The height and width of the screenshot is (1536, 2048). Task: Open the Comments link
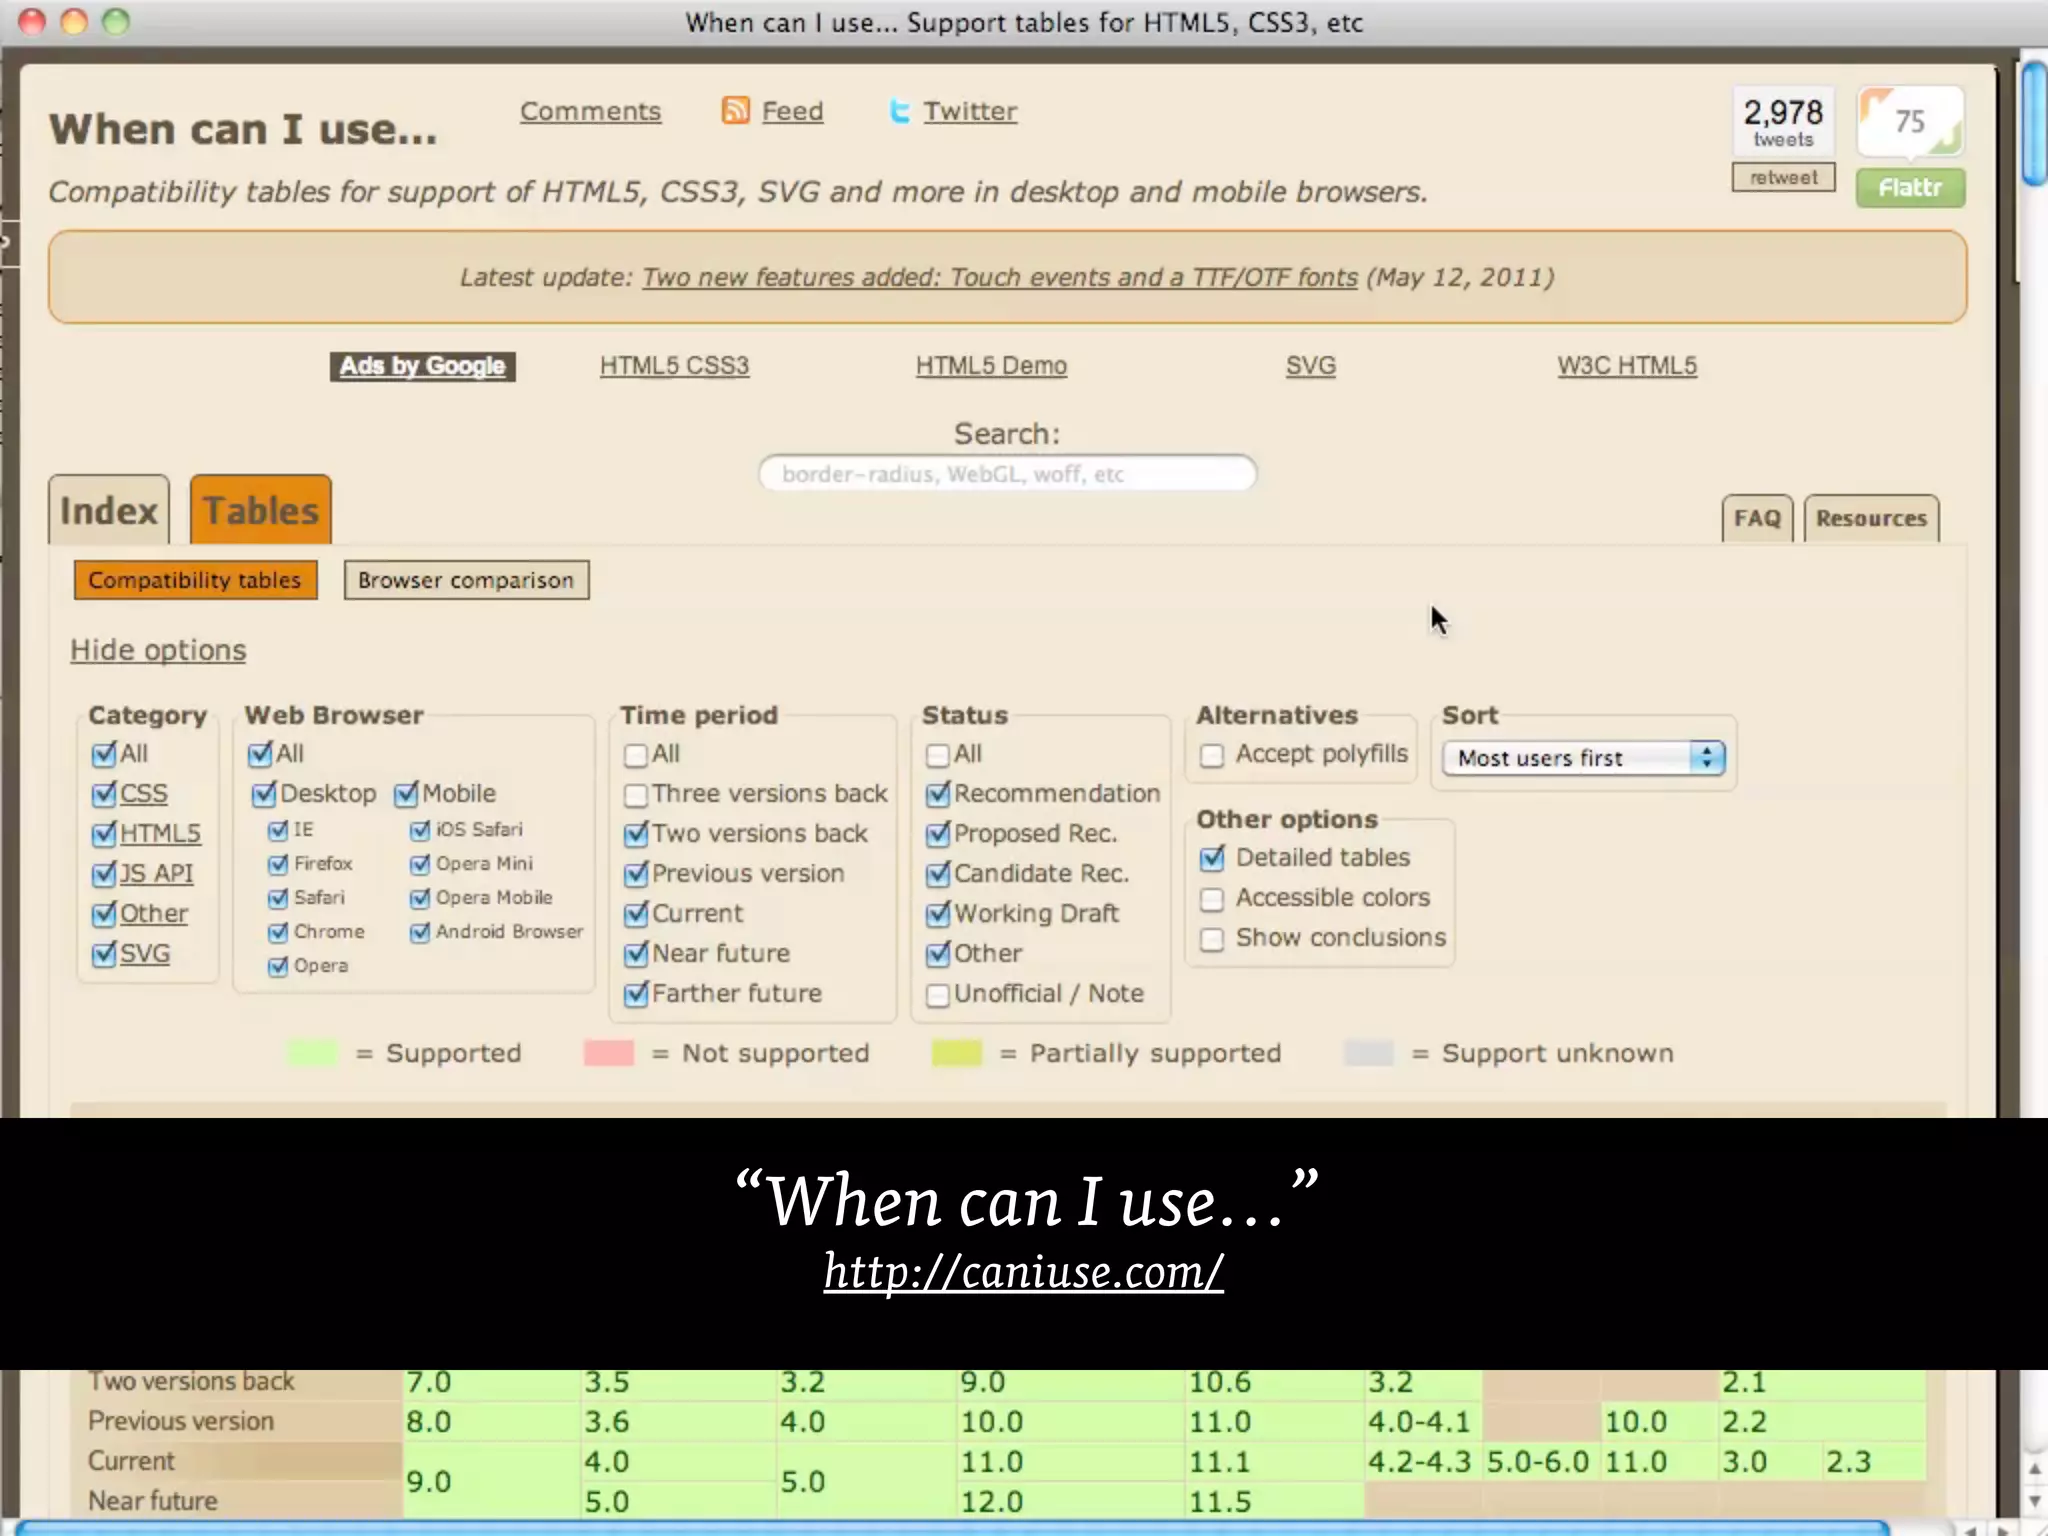590,111
